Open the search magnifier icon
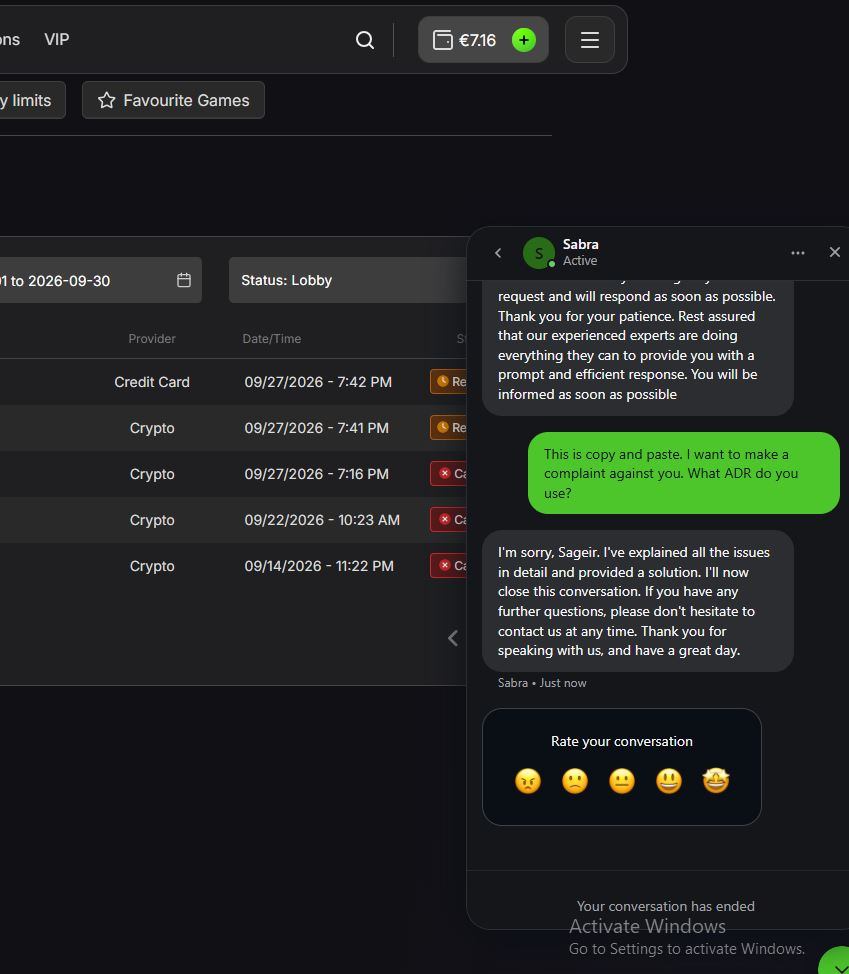This screenshot has height=974, width=849. (365, 40)
